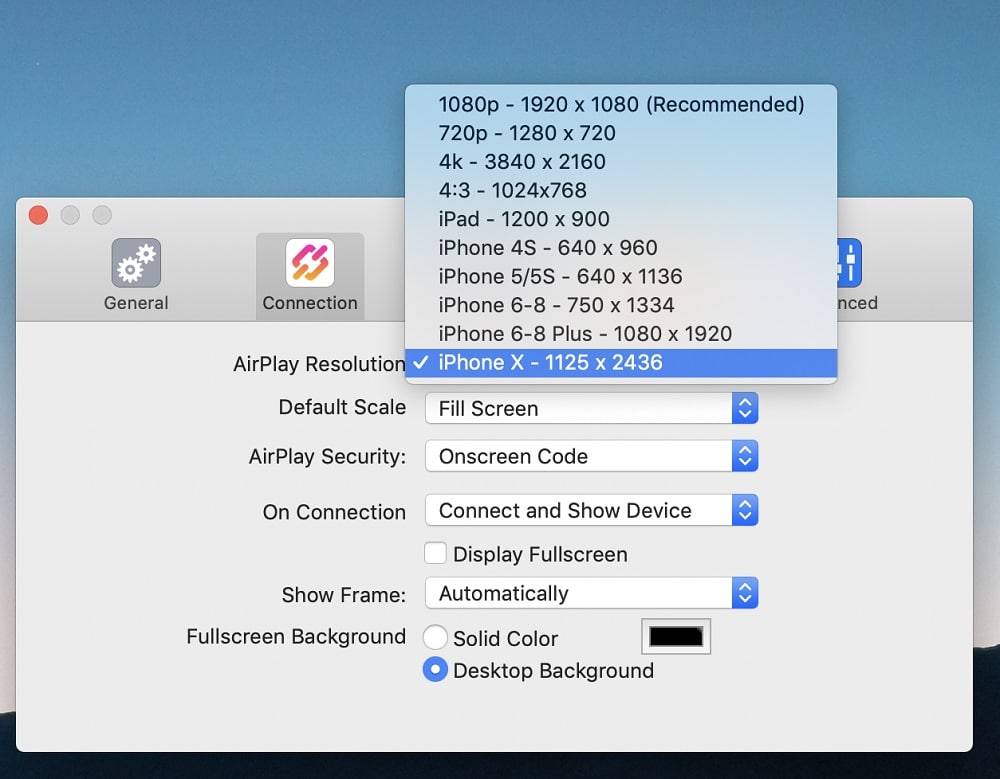Close the preferences window with red button
The image size is (1000, 779).
(39, 215)
